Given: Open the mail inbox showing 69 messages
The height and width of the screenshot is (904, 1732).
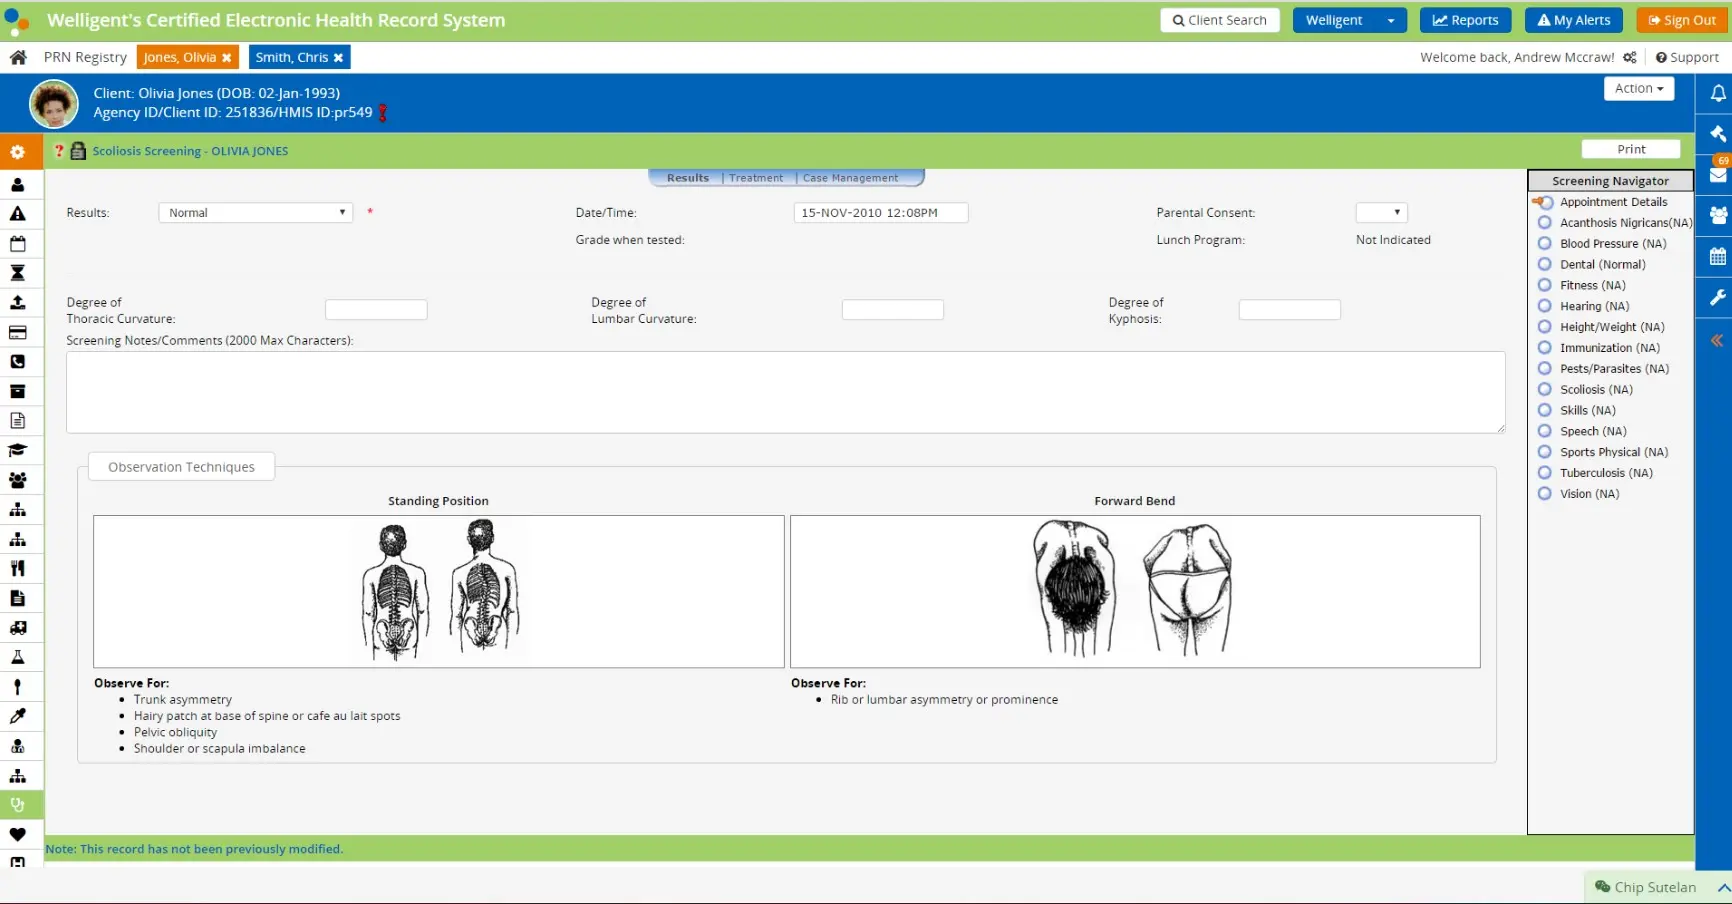Looking at the screenshot, I should click(1718, 175).
